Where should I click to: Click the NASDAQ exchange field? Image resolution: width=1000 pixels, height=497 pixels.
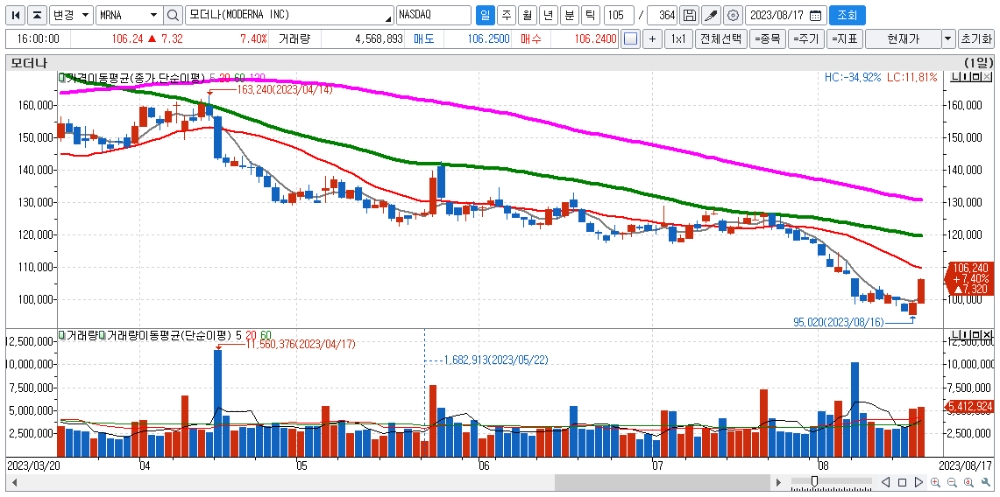pyautogui.click(x=433, y=15)
